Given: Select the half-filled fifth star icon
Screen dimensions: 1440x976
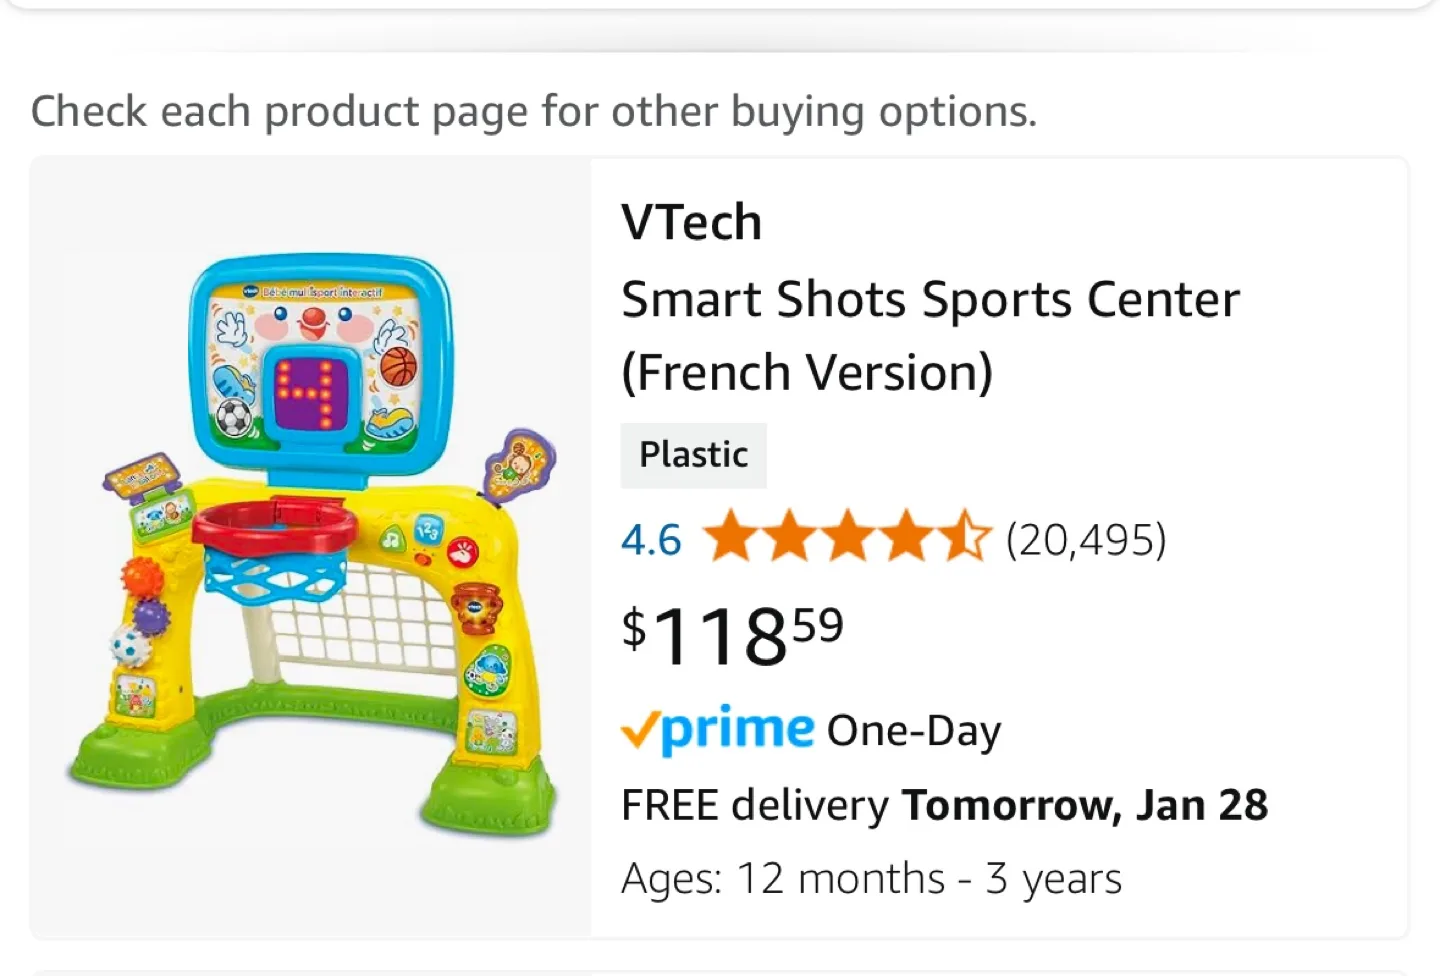Looking at the screenshot, I should pos(968,538).
